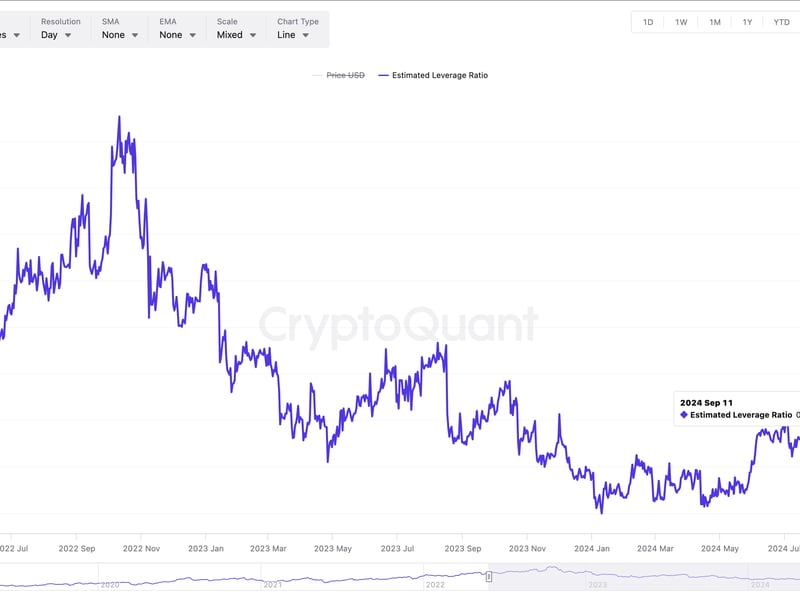Click the cut-off dropdown arrow left of Resolution

(13, 35)
